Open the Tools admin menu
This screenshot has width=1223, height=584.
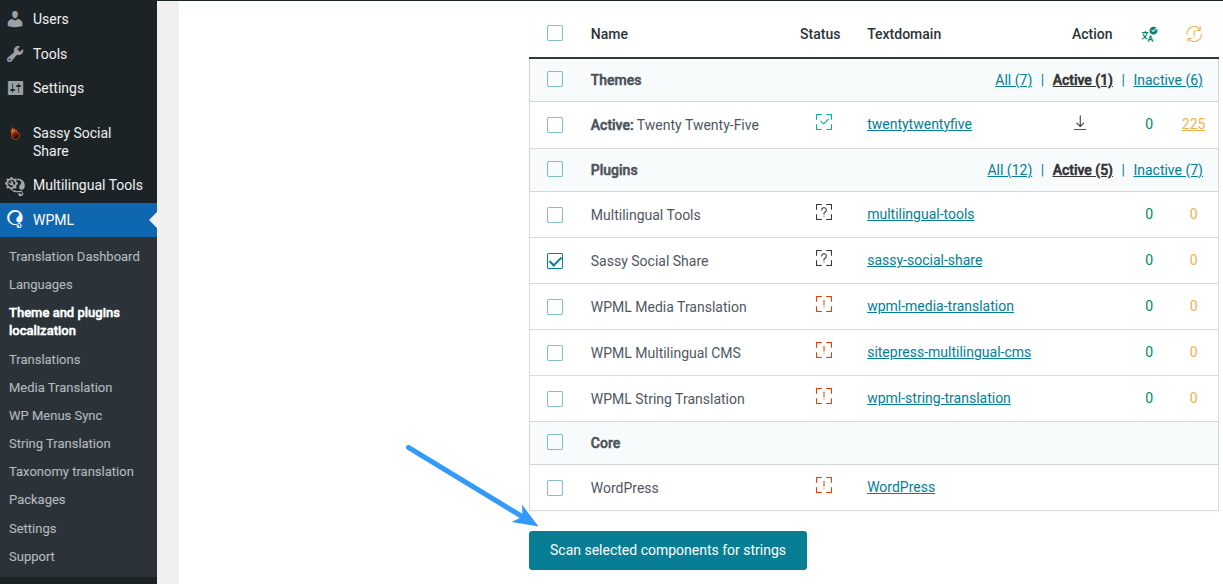point(50,54)
